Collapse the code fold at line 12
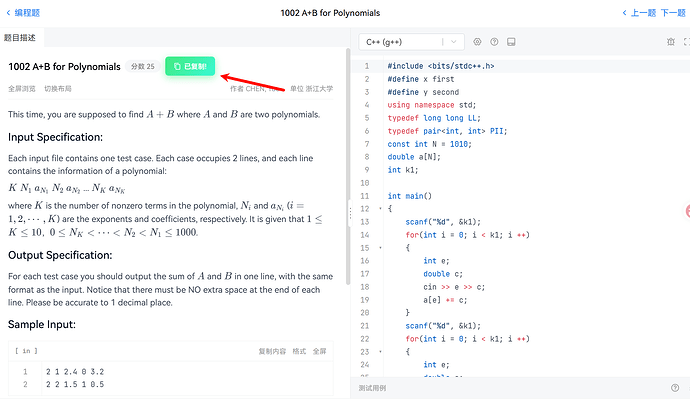The width and height of the screenshot is (690, 402). 380,208
